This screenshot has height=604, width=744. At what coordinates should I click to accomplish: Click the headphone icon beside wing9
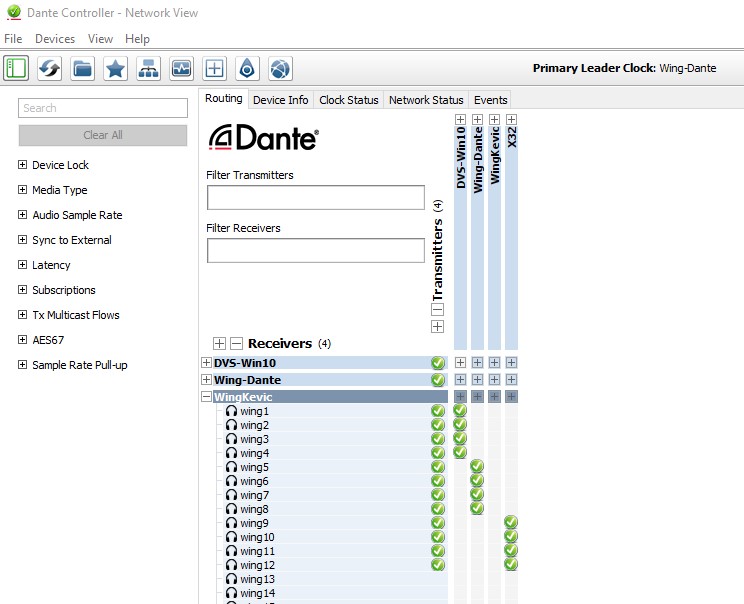click(x=232, y=523)
